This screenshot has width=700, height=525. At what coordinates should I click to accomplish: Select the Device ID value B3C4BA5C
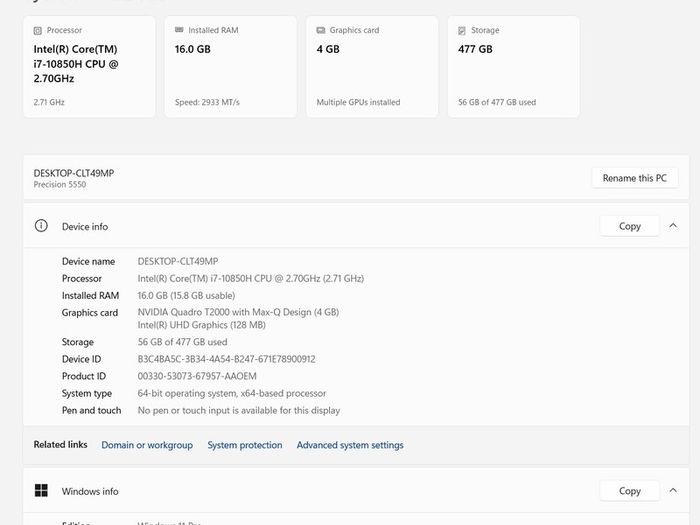226,359
